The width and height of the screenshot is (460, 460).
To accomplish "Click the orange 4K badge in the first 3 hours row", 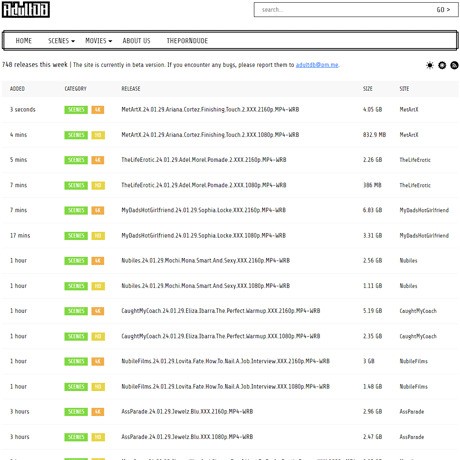I will [x=98, y=412].
